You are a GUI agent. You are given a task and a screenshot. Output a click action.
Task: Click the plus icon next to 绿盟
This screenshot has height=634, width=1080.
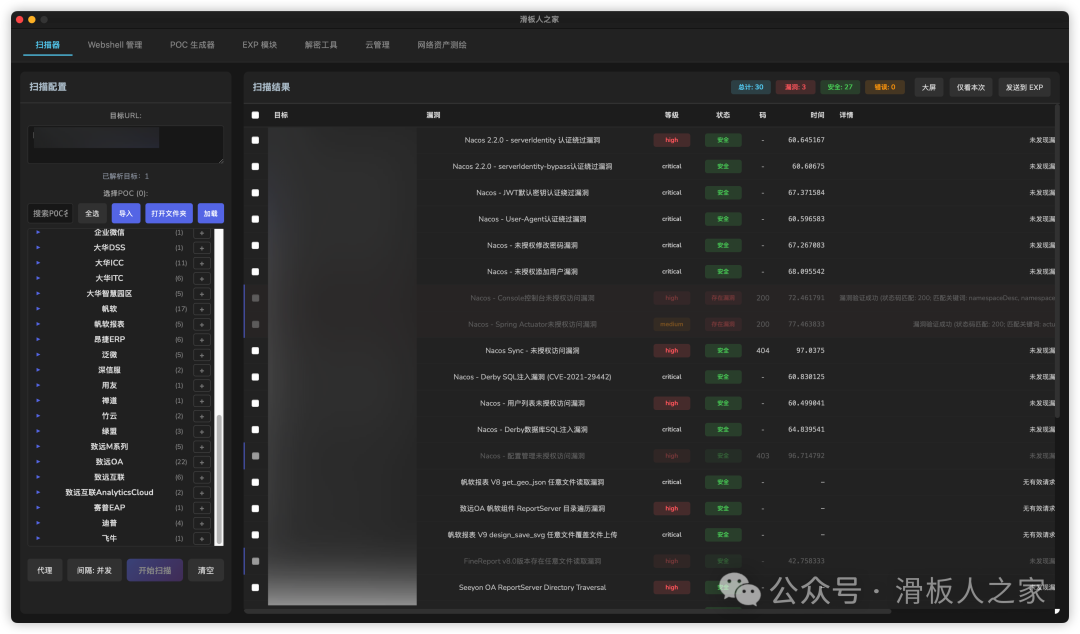click(x=202, y=431)
